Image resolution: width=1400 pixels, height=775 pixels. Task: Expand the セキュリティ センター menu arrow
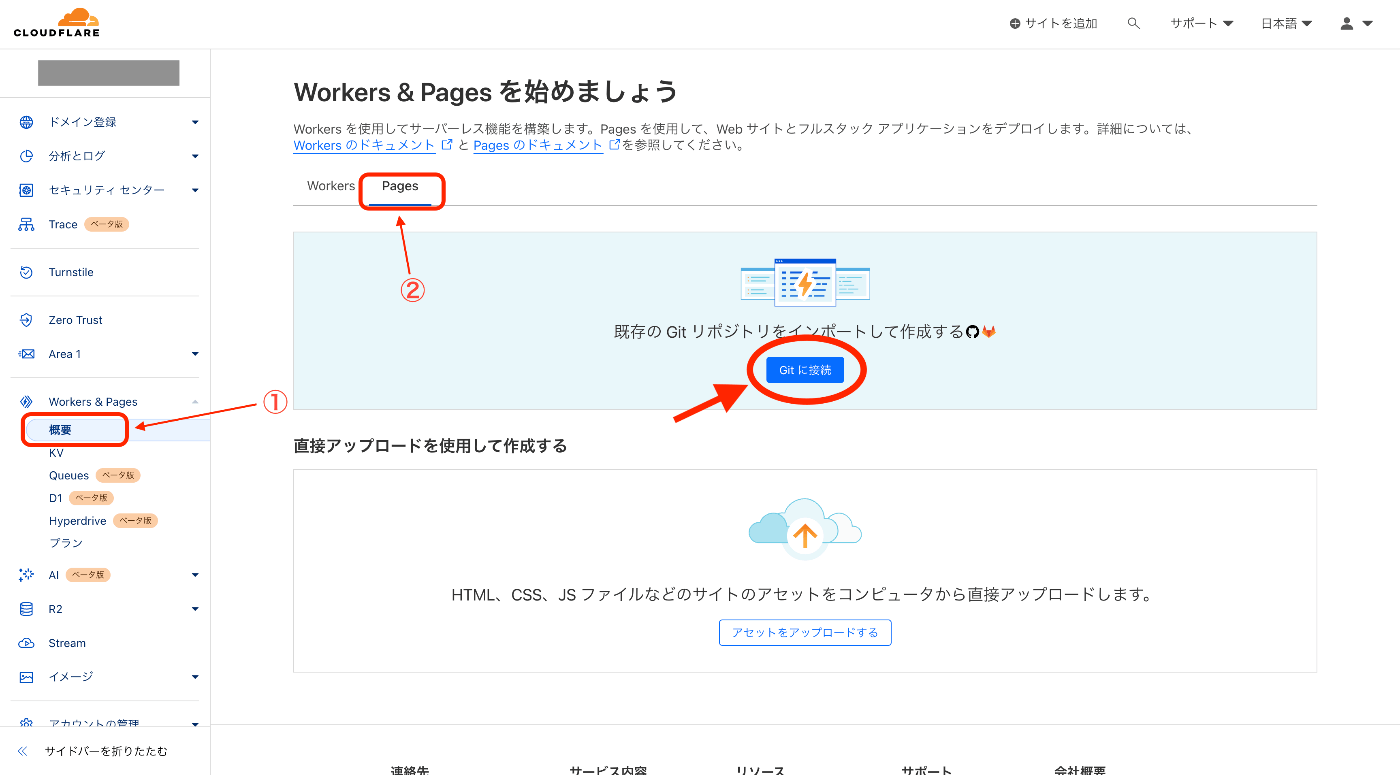(x=195, y=190)
